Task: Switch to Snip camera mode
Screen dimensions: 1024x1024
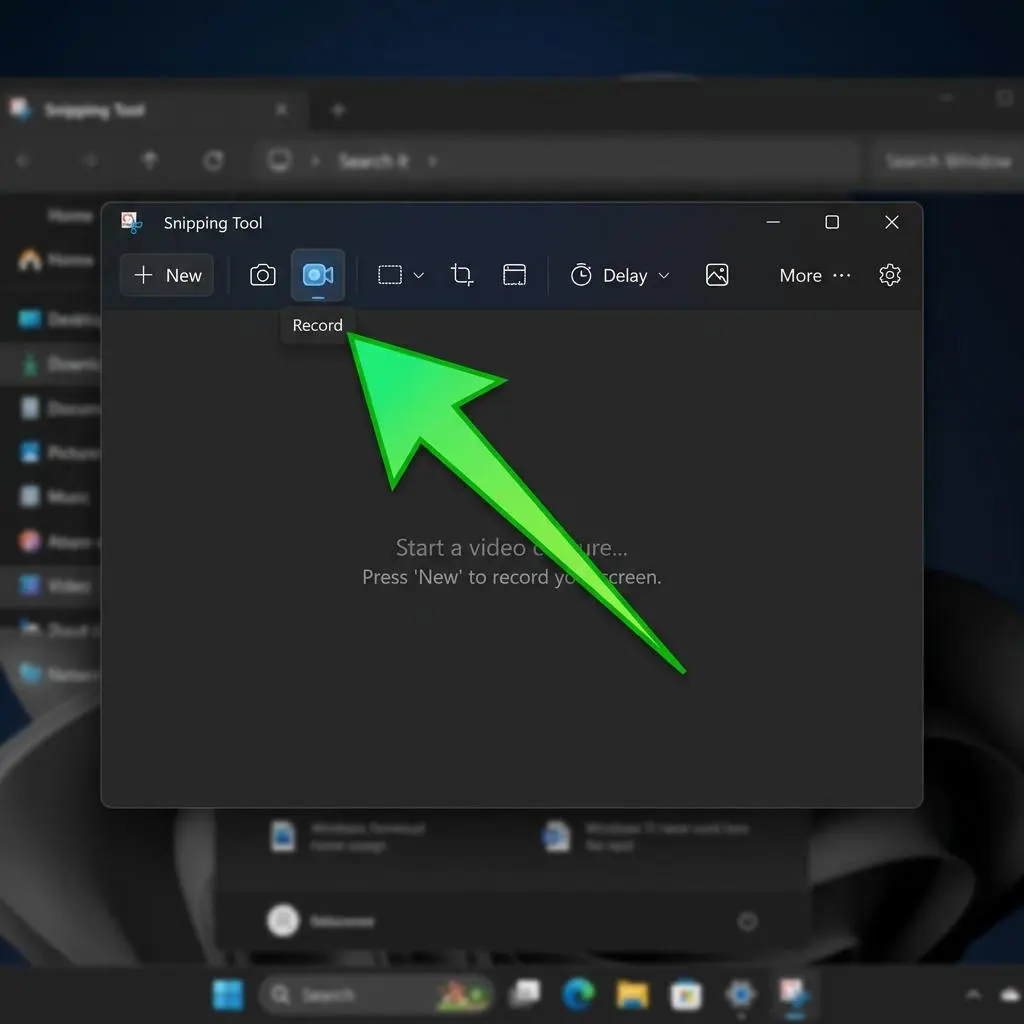Action: 263,275
